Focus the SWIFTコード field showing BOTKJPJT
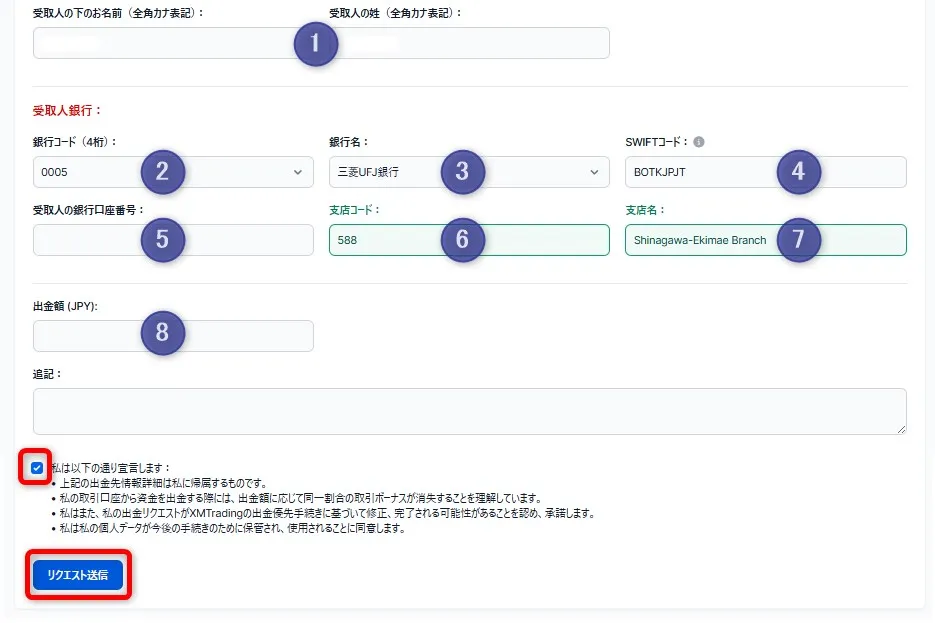Viewport: 935px width, 623px height. (766, 172)
